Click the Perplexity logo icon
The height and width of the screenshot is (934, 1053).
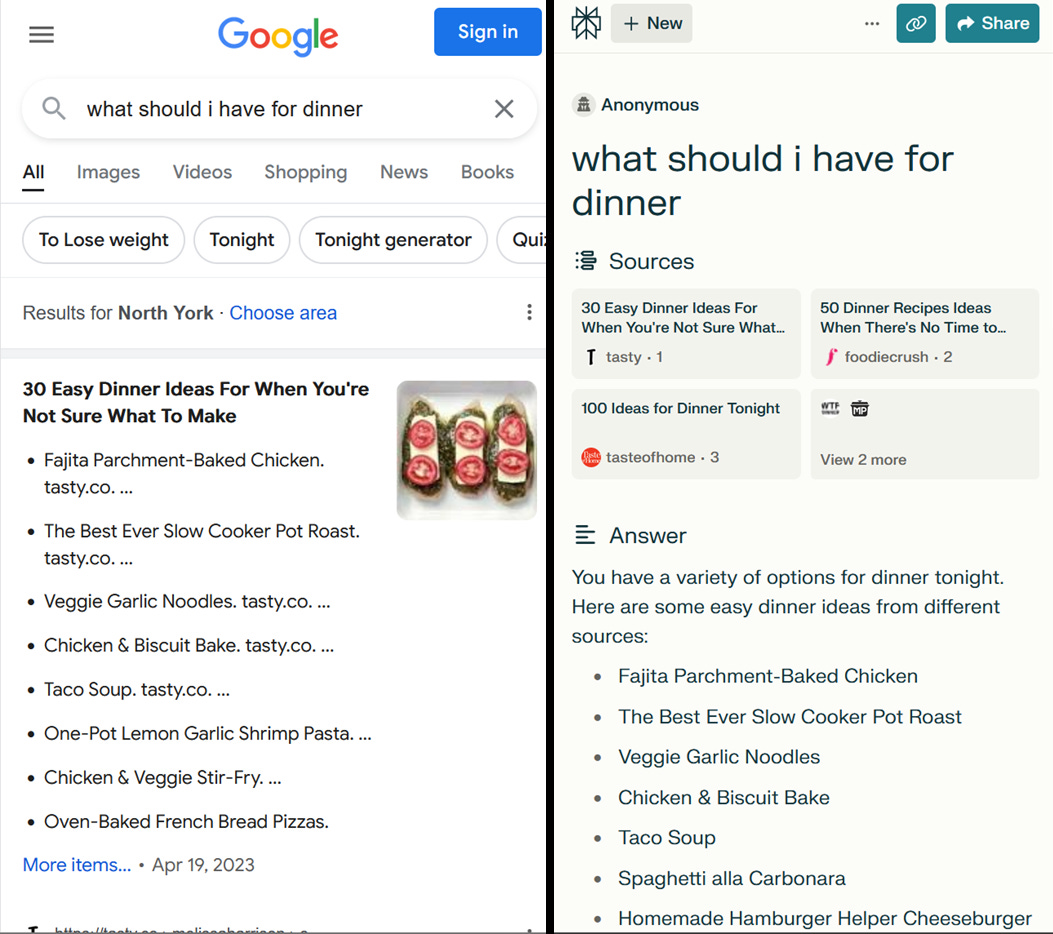click(586, 23)
